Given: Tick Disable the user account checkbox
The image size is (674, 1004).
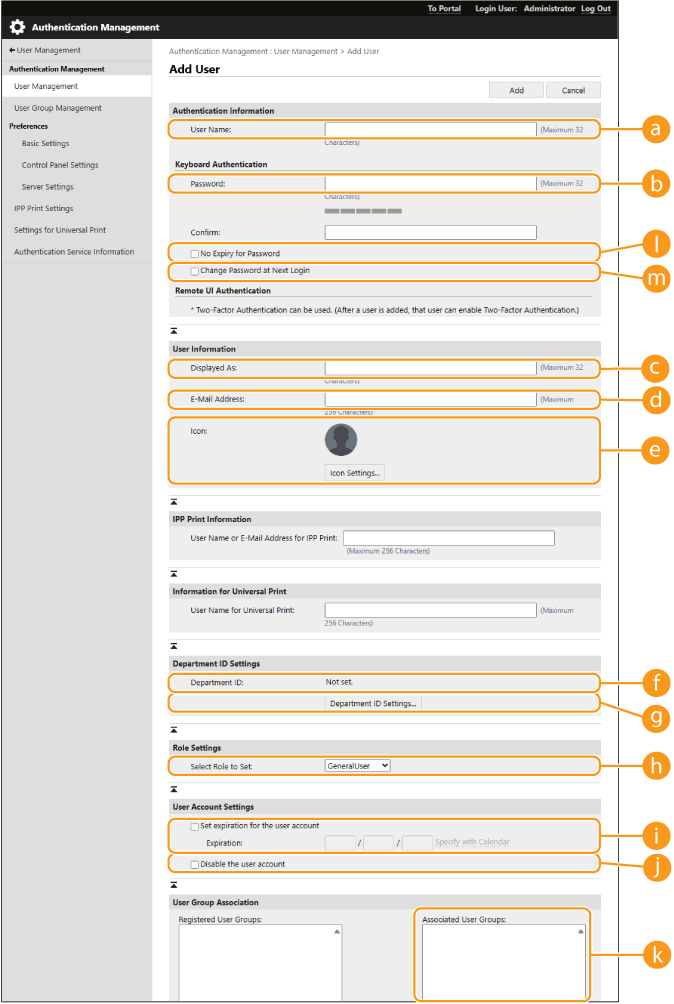Looking at the screenshot, I should tap(195, 864).
